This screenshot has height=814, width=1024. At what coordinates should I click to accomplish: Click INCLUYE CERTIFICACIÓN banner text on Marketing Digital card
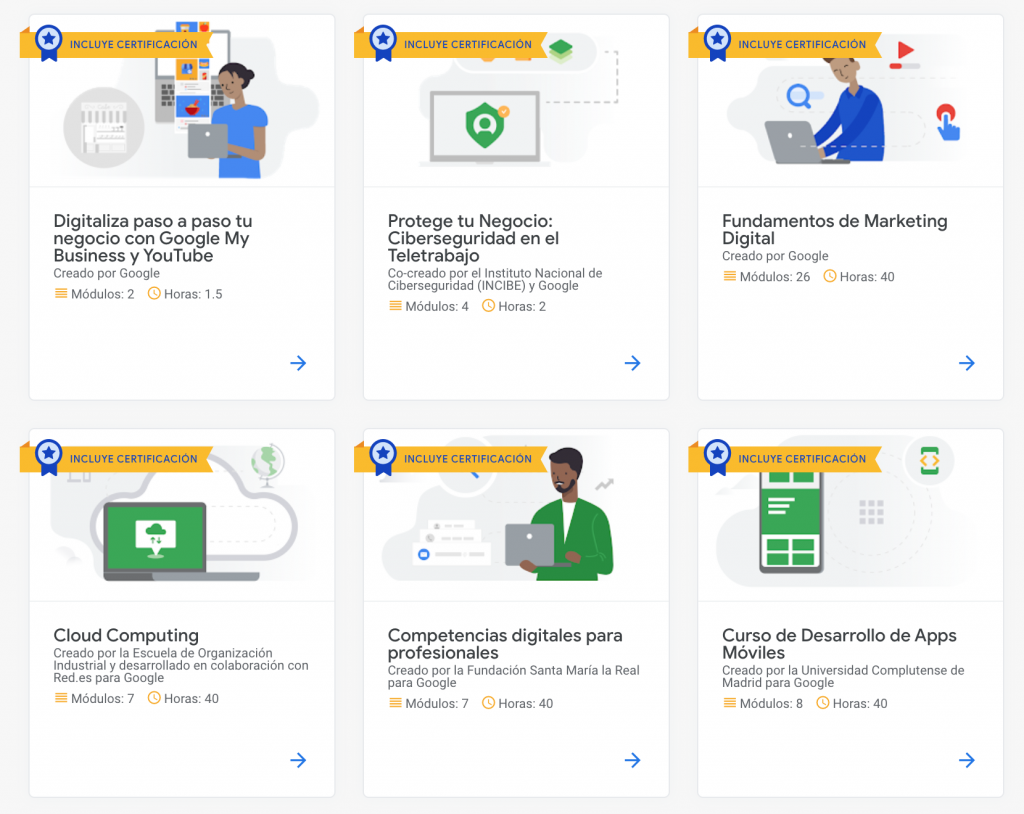click(x=803, y=44)
